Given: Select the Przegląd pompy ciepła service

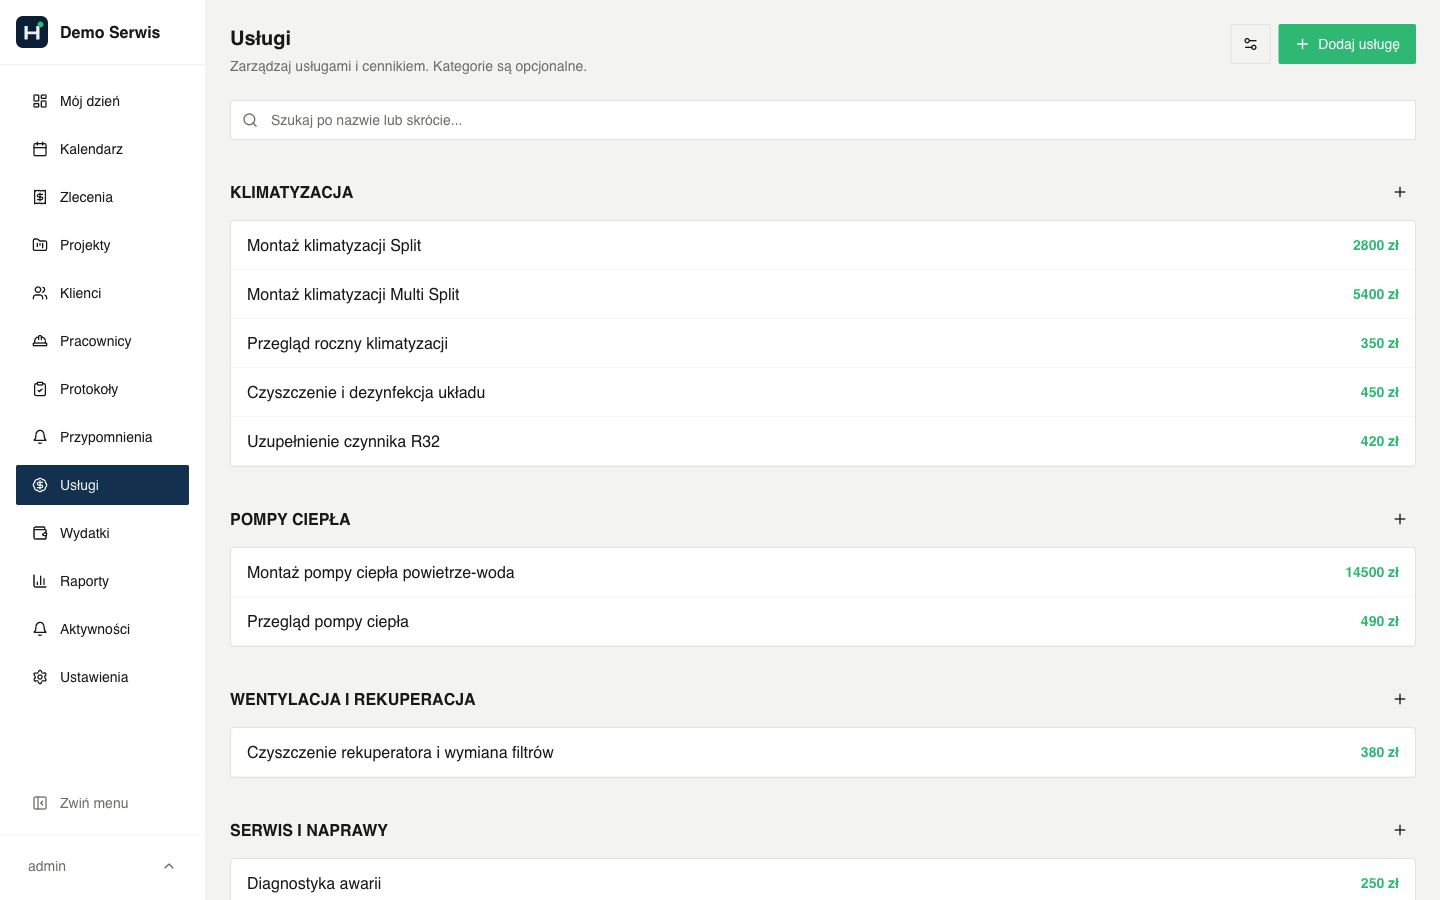Looking at the screenshot, I should pos(823,621).
